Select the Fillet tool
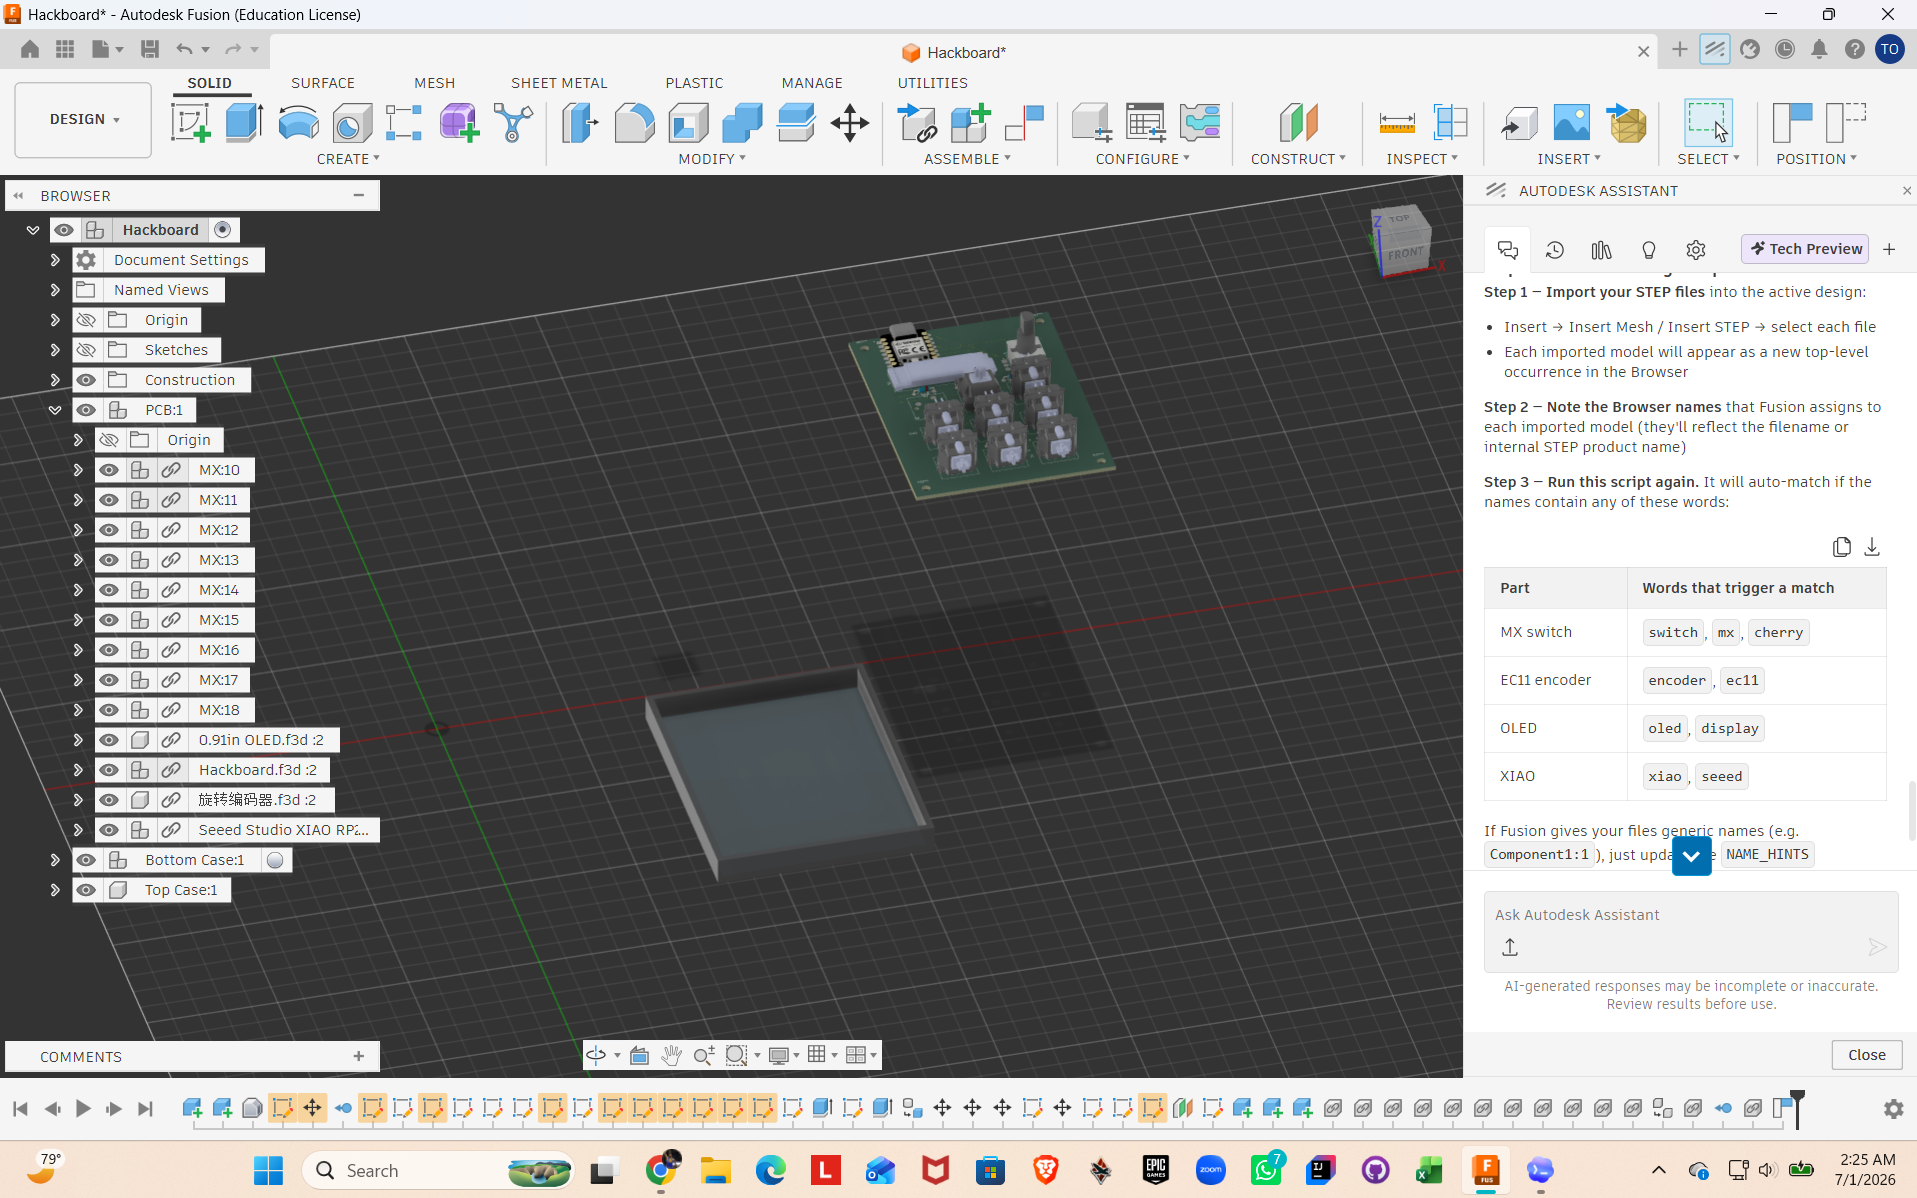This screenshot has width=1917, height=1198. point(634,123)
